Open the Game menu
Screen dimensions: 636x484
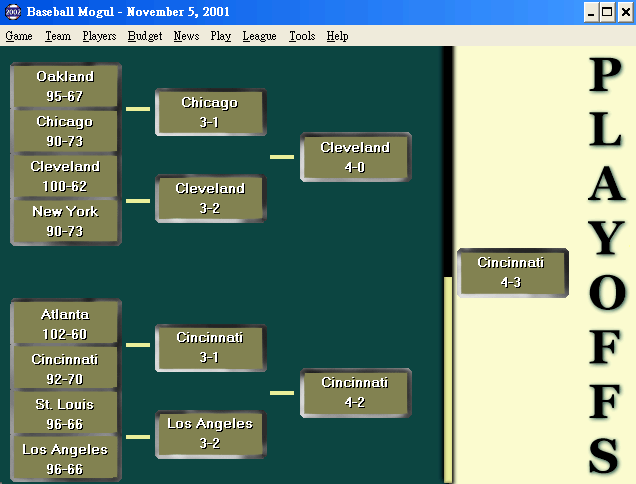[x=19, y=36]
